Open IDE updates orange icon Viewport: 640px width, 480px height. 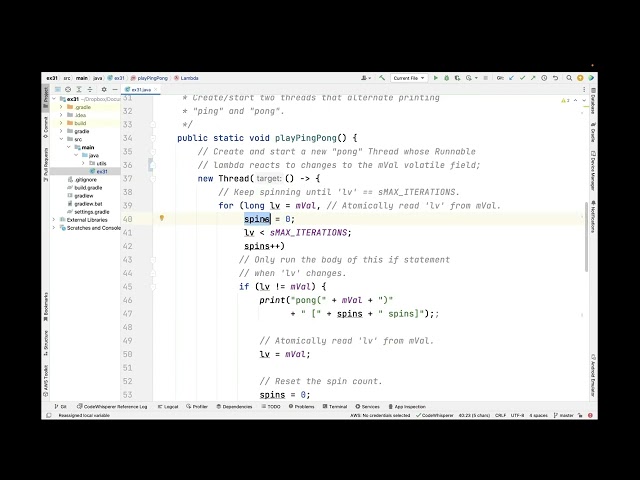[x=580, y=78]
